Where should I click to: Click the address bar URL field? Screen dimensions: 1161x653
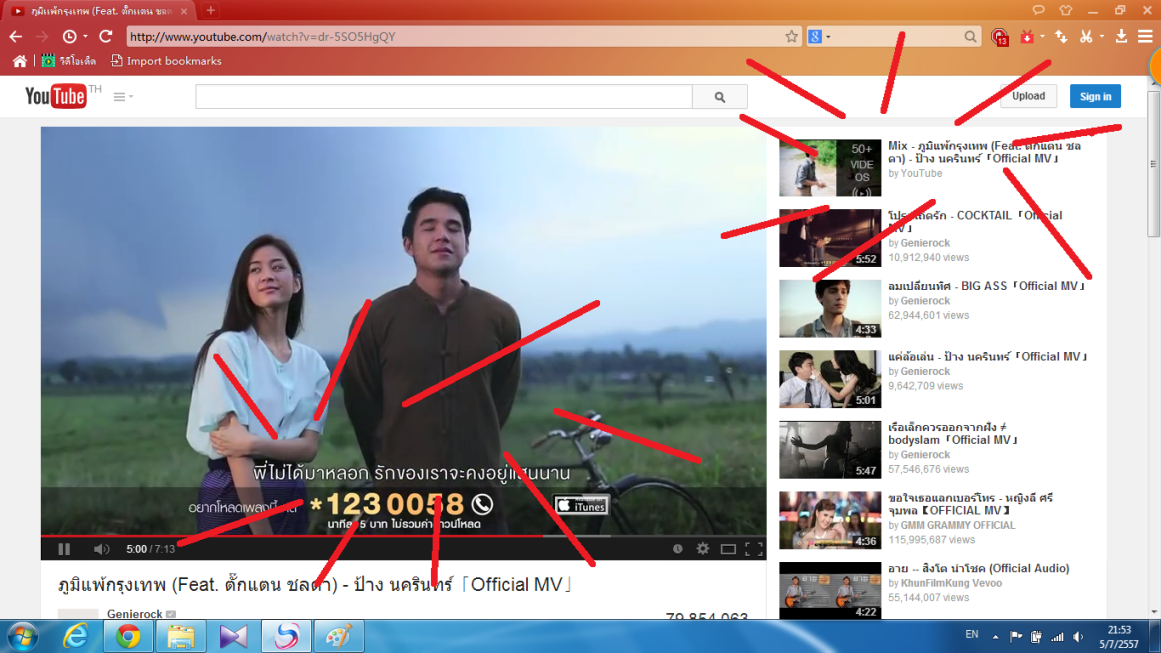pyautogui.click(x=453, y=36)
